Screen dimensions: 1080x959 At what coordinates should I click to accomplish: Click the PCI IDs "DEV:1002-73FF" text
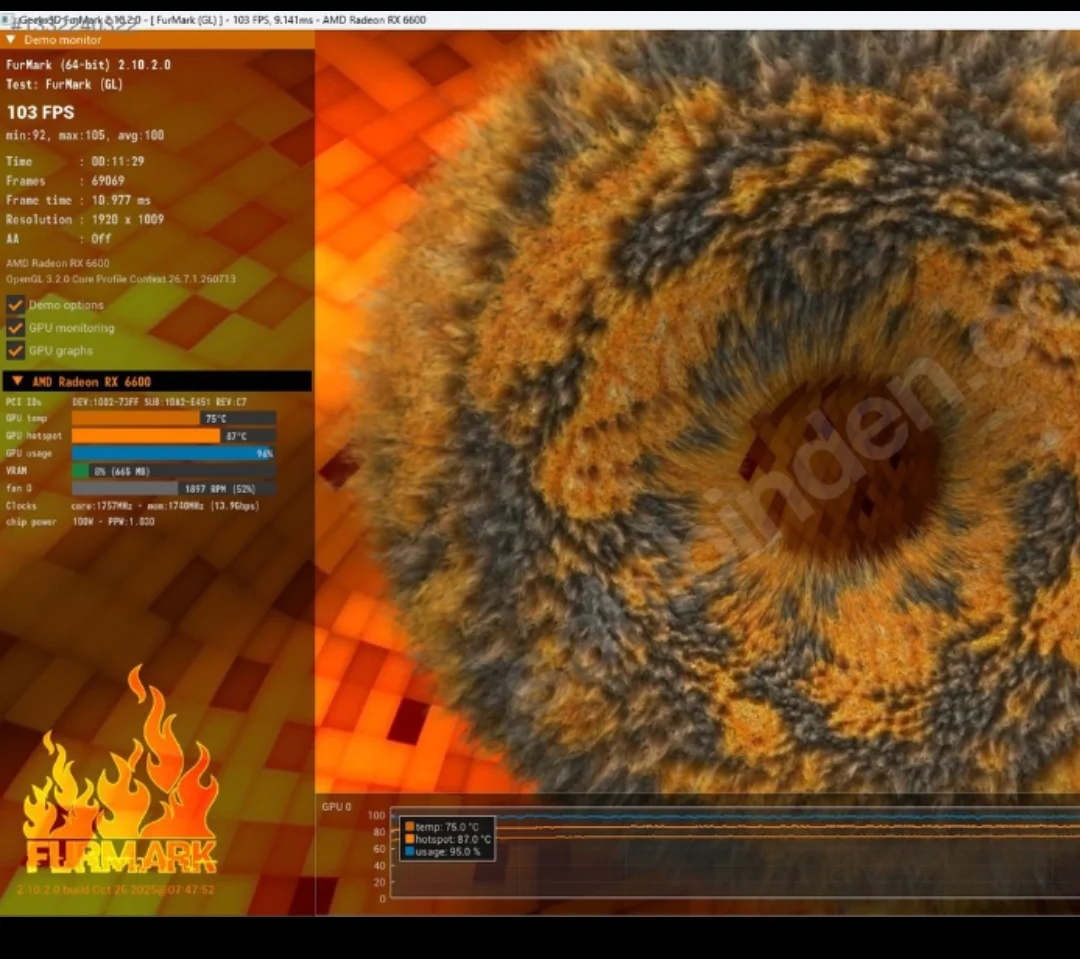tap(105, 402)
